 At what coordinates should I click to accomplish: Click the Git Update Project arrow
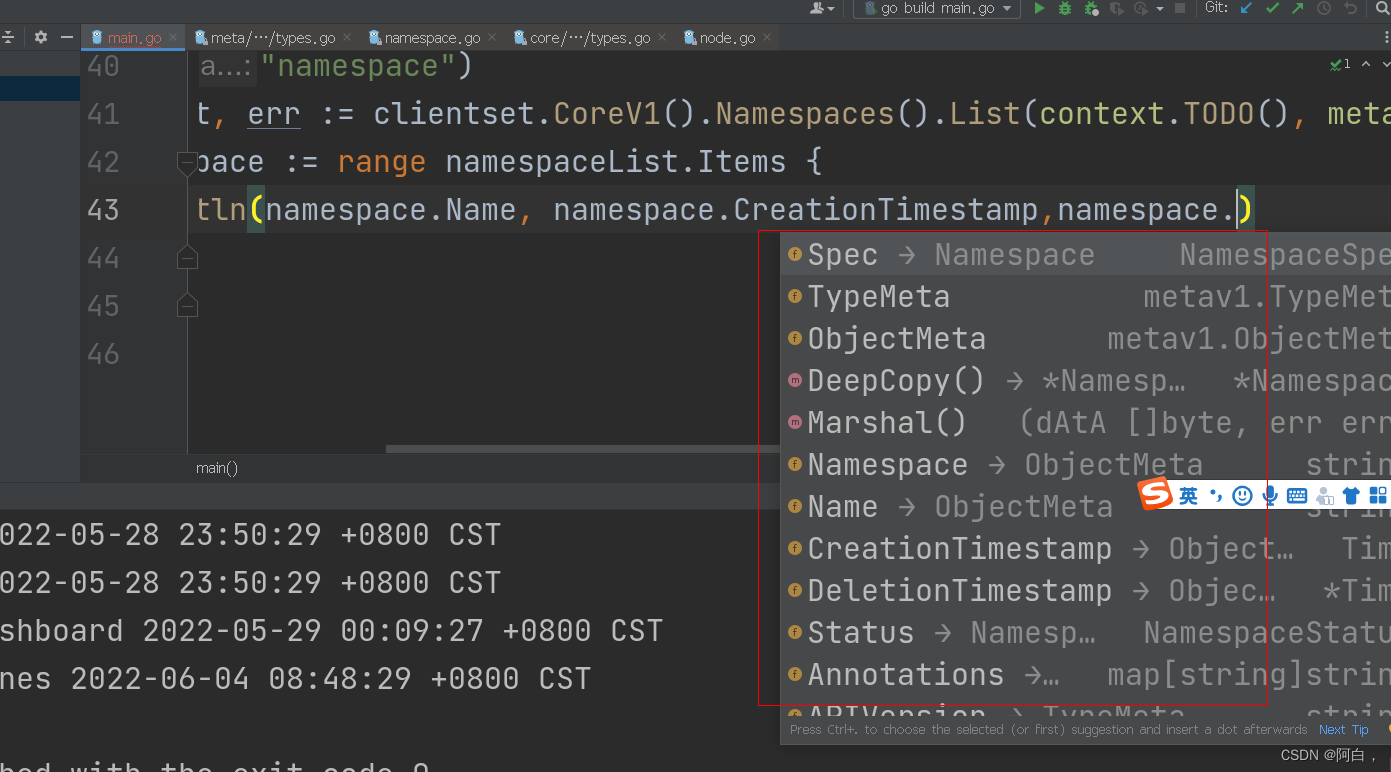[x=1246, y=8]
